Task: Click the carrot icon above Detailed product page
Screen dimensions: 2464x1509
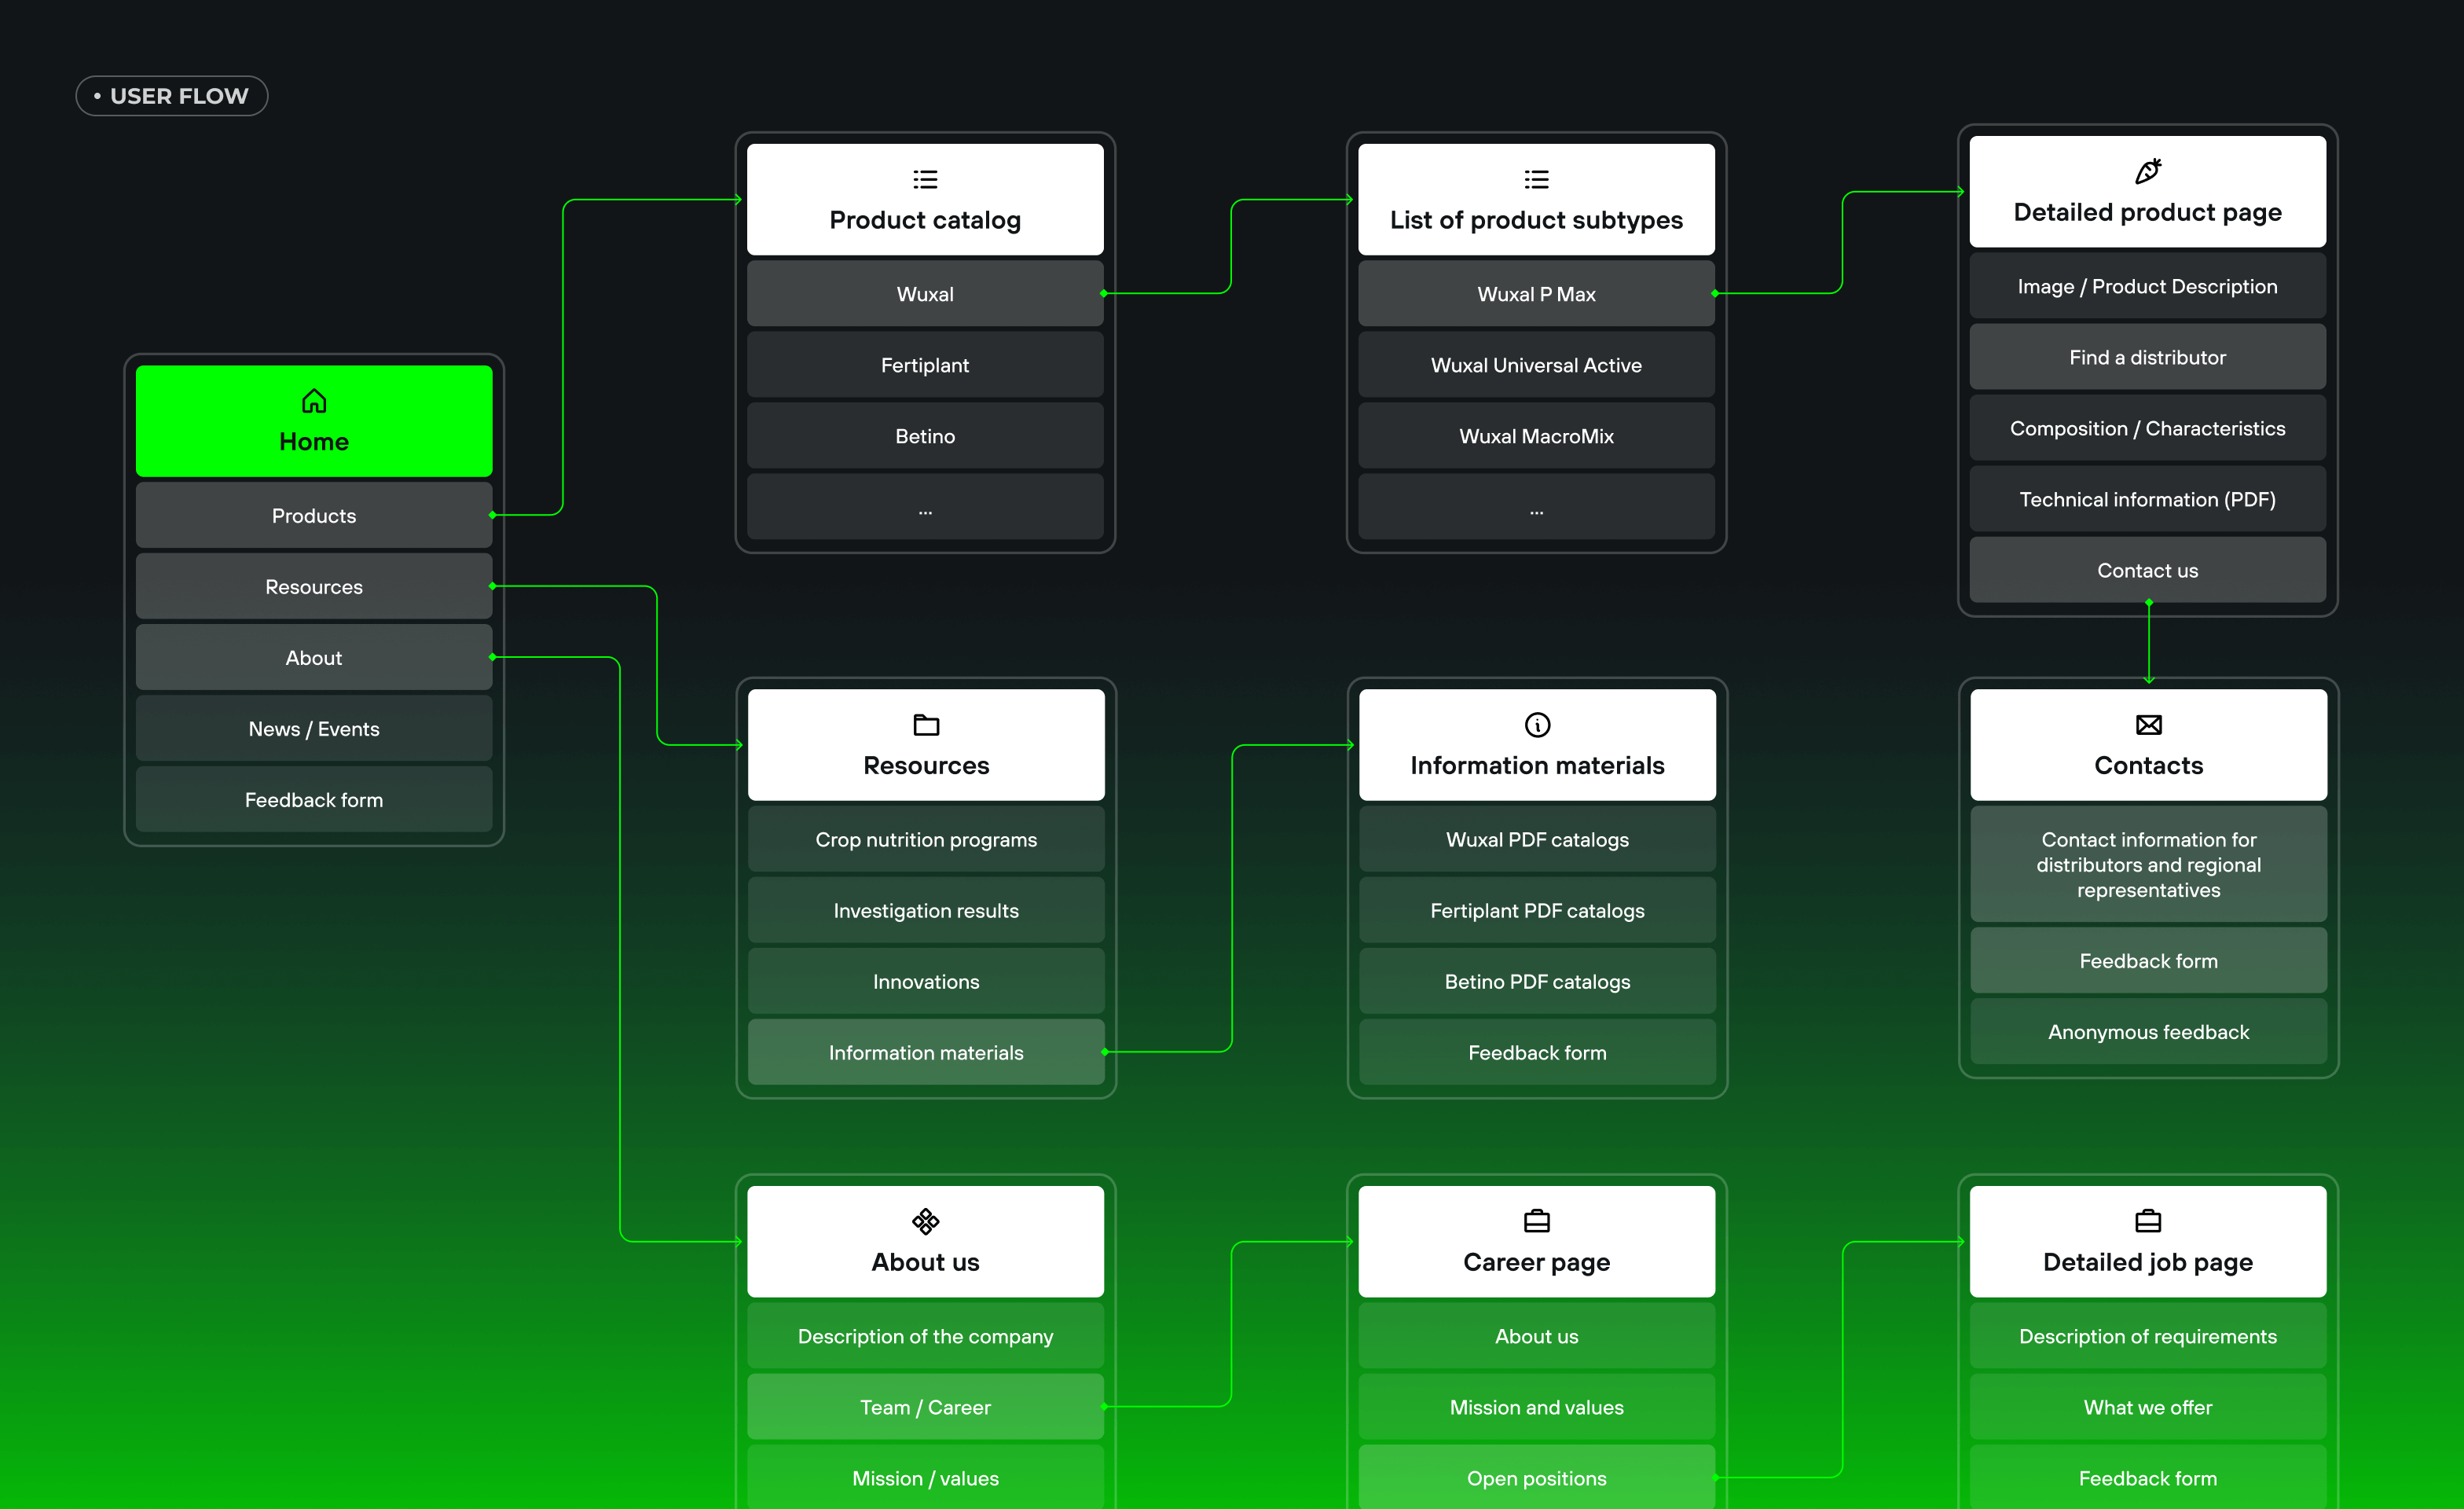Action: pyautogui.click(x=2148, y=171)
